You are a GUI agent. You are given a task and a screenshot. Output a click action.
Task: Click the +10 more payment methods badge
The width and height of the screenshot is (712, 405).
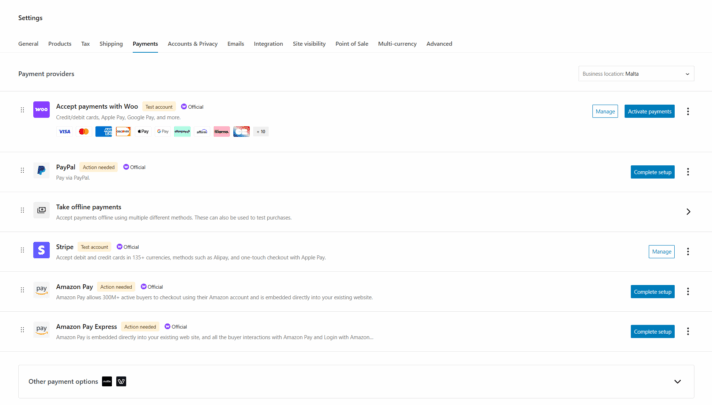pos(261,132)
